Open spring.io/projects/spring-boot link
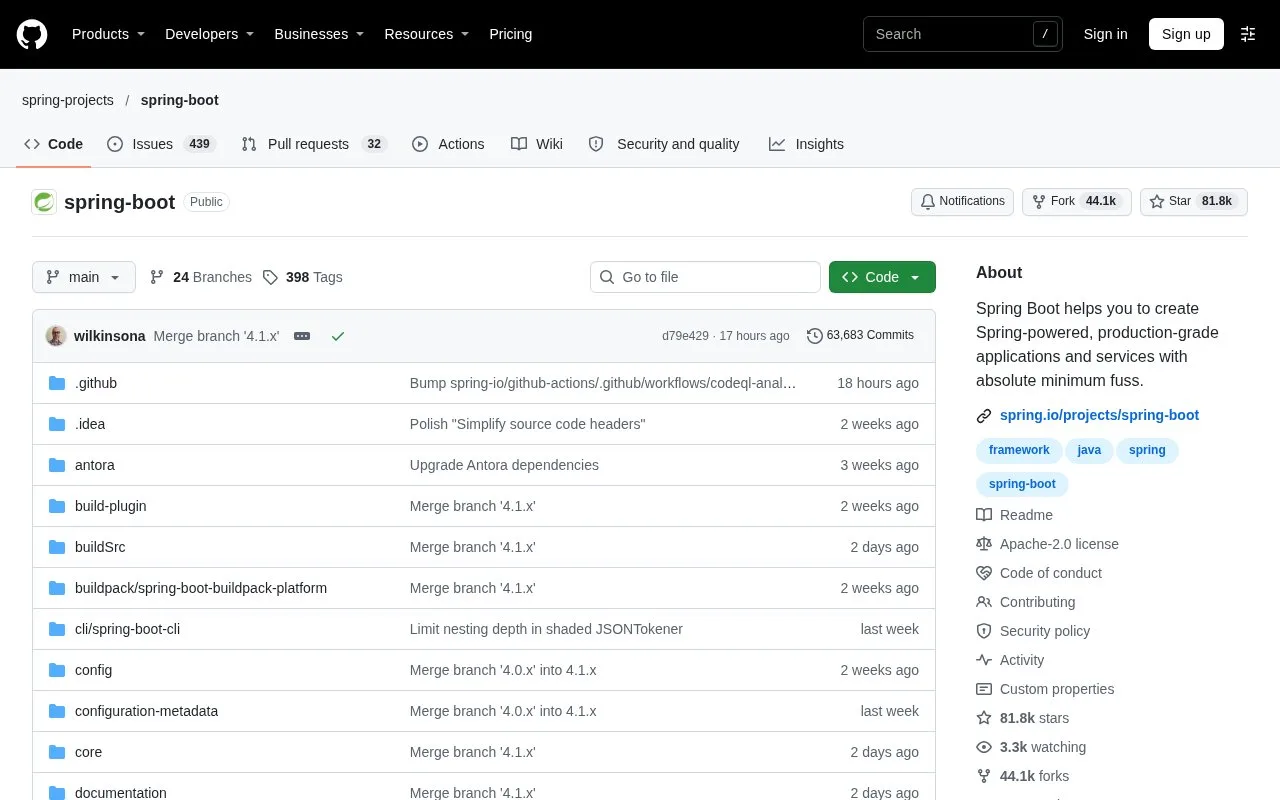Screen dimensions: 1280x800 pos(1099,415)
